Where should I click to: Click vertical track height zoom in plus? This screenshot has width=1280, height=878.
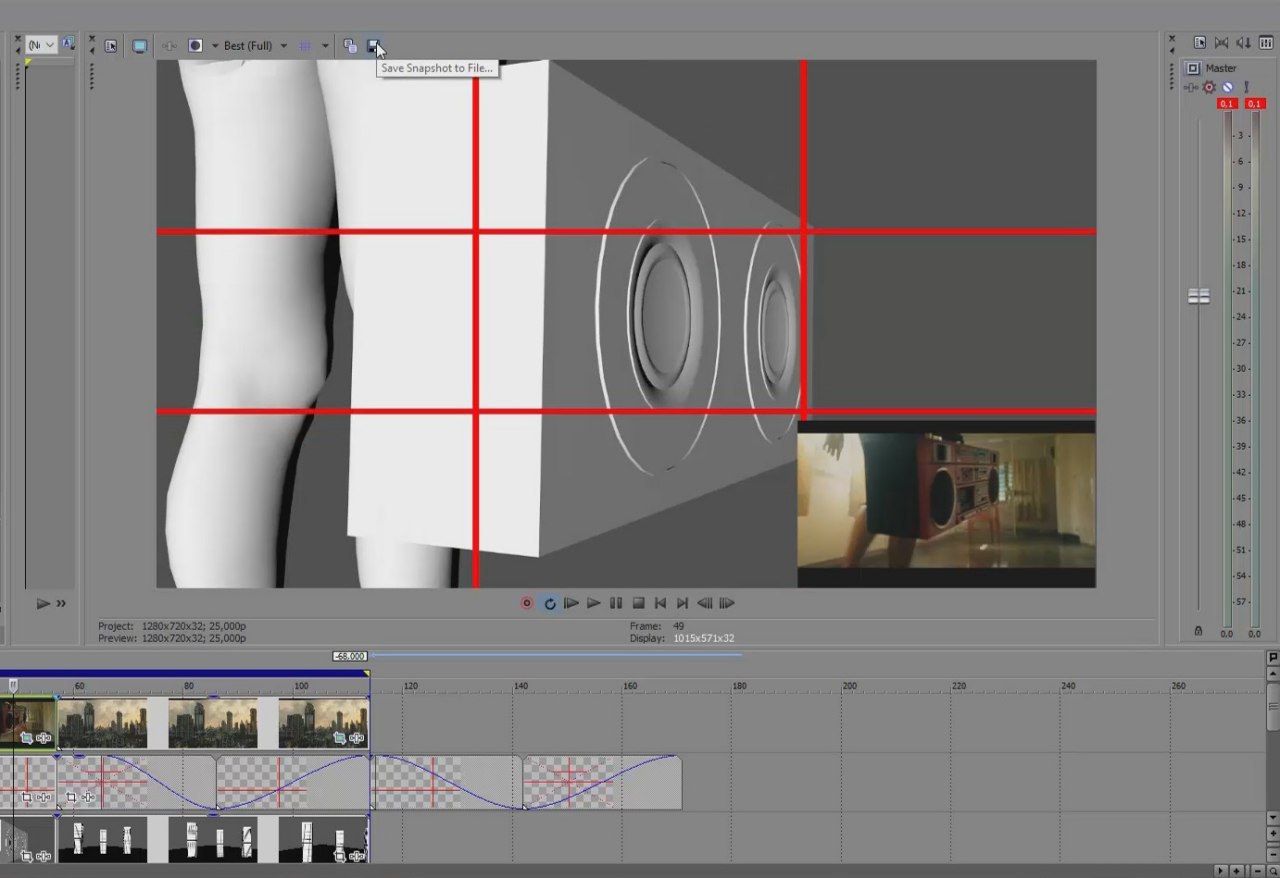click(x=1273, y=833)
